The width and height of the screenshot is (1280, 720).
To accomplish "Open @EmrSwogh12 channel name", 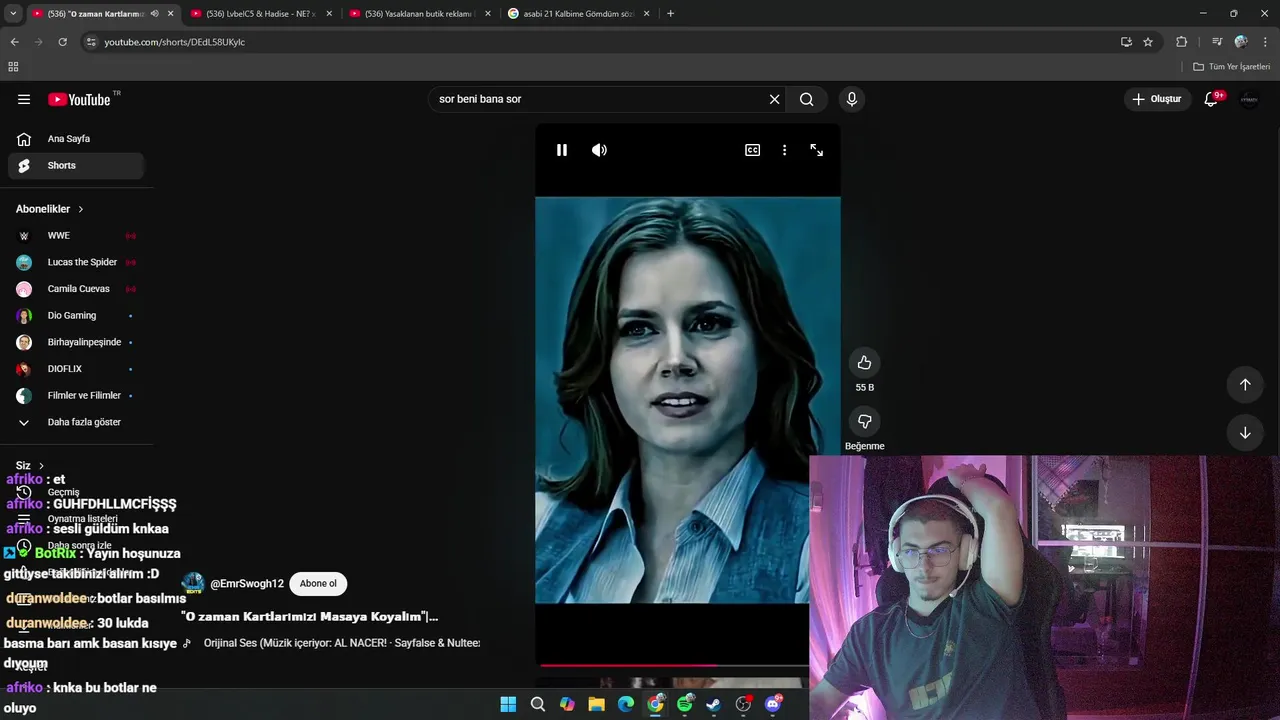I will (x=247, y=583).
